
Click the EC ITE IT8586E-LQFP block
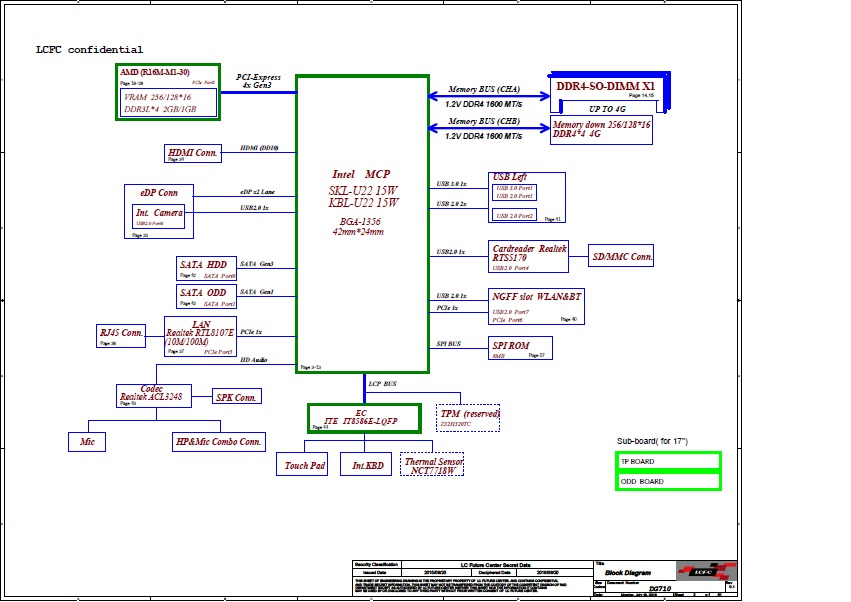364,419
